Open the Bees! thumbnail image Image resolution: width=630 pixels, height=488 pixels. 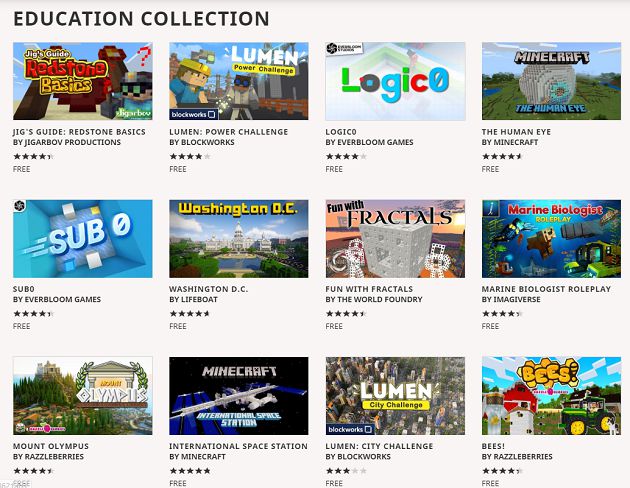pos(551,396)
